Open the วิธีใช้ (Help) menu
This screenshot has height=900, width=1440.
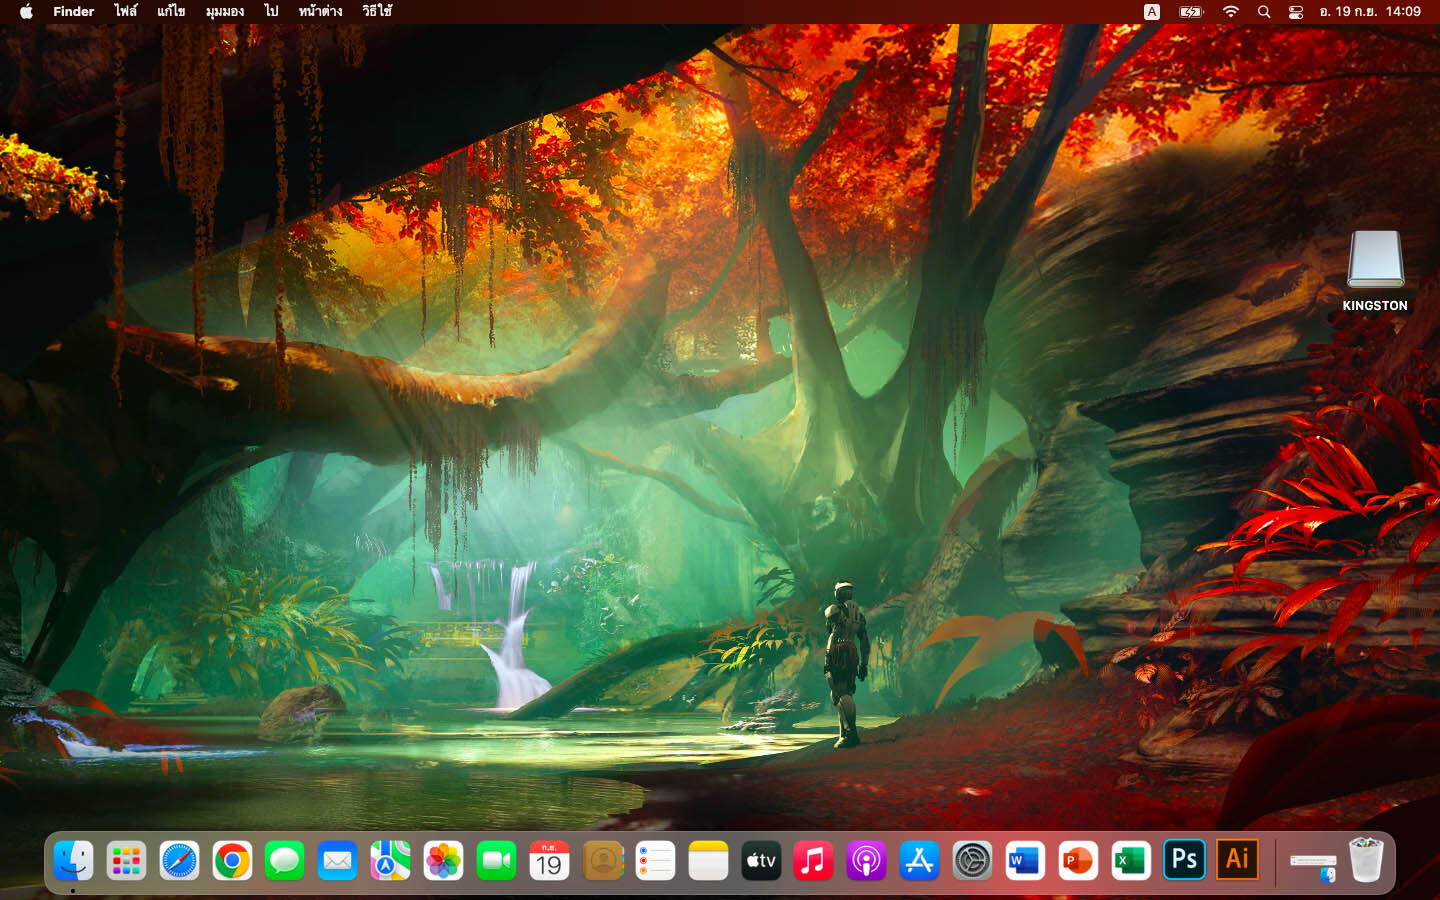pos(377,11)
